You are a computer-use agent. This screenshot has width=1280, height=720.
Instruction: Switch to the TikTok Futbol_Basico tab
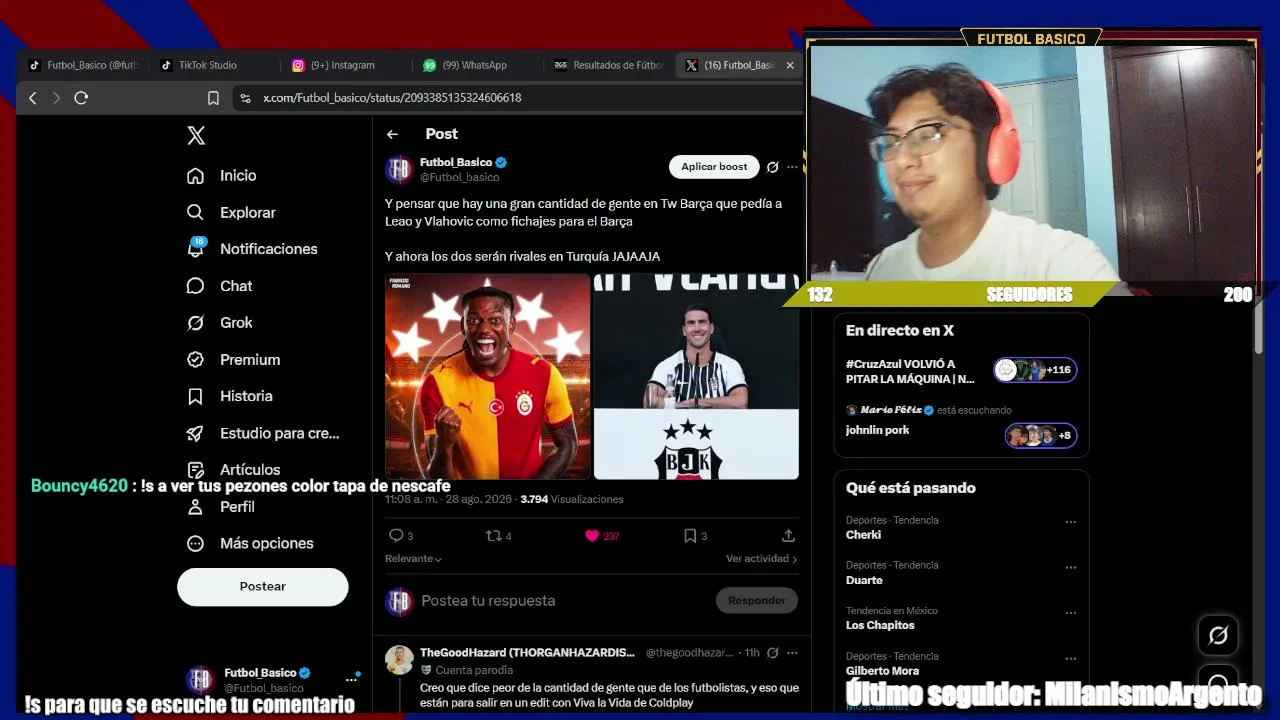(x=84, y=65)
